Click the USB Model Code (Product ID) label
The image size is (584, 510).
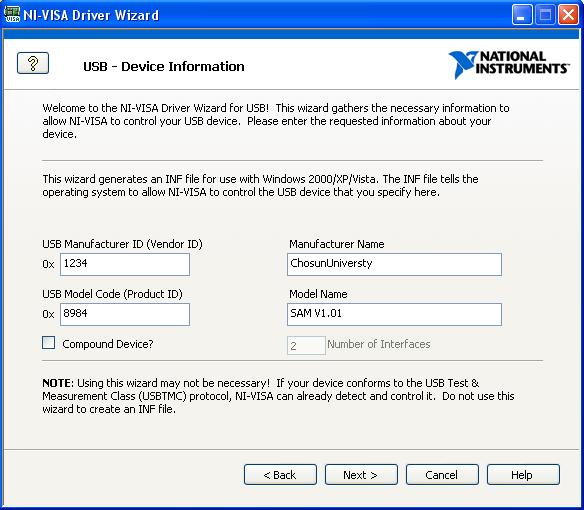tap(112, 294)
